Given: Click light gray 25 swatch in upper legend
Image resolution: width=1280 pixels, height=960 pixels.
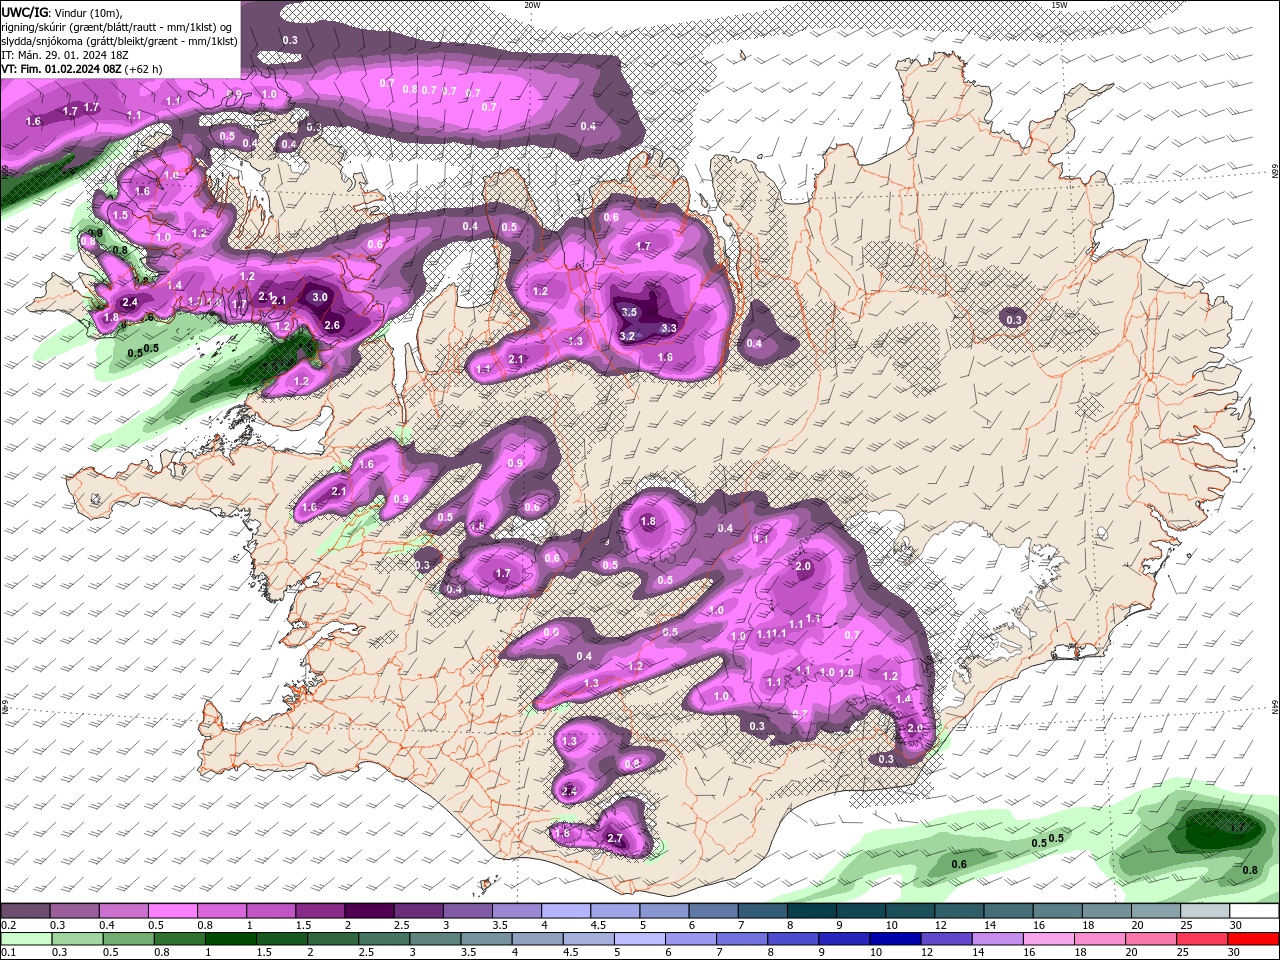Looking at the screenshot, I should 1205,911.
